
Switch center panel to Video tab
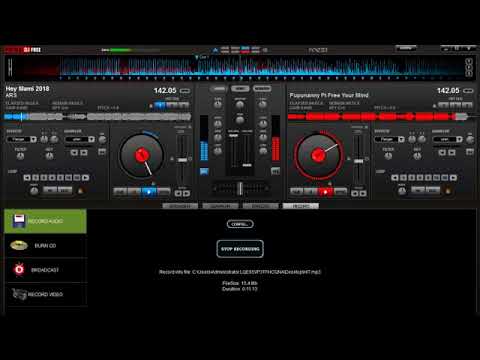(x=240, y=89)
